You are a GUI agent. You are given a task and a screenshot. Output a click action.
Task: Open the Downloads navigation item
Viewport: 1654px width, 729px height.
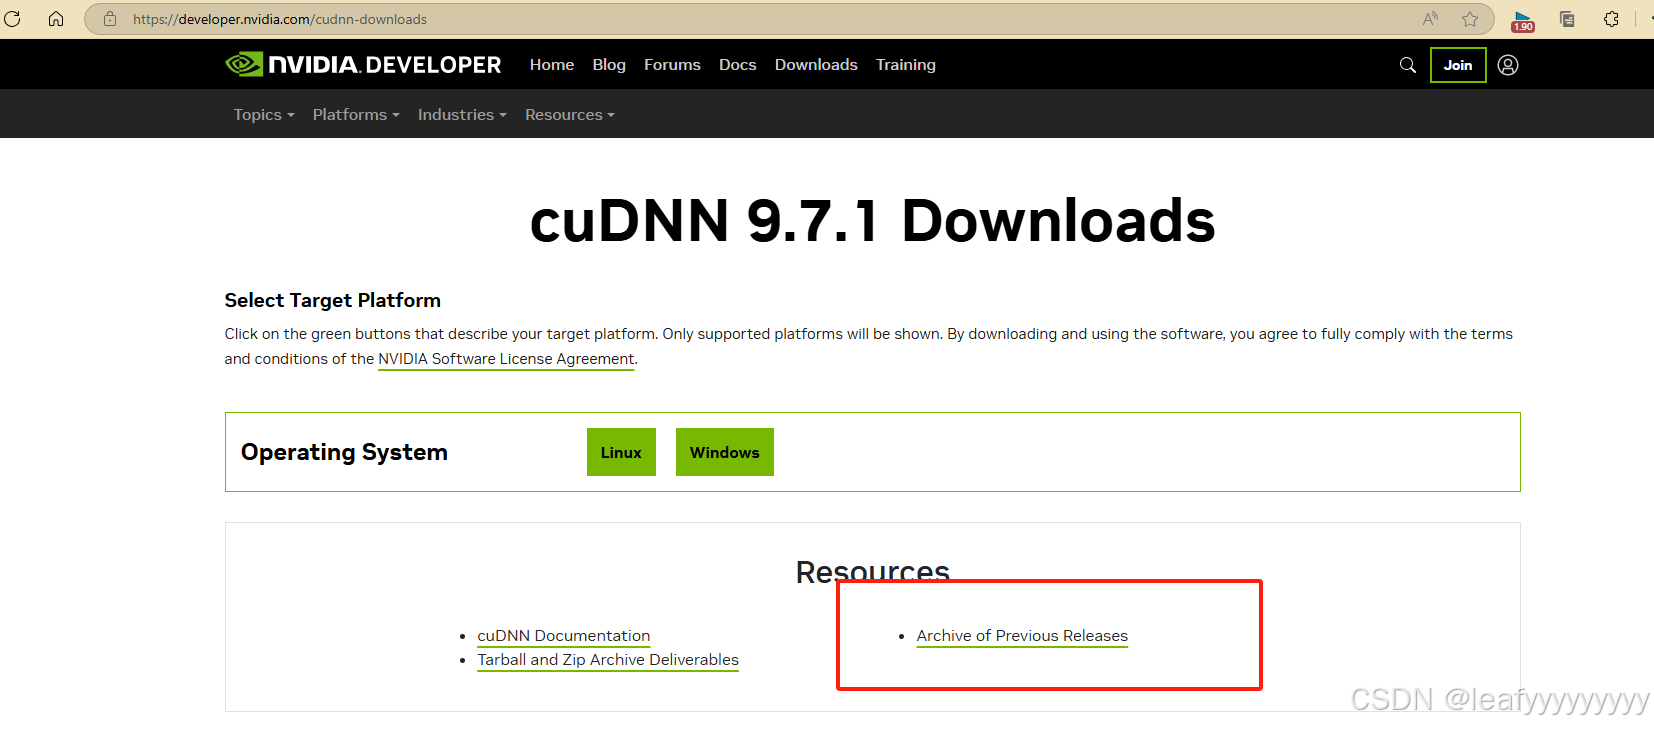816,65
